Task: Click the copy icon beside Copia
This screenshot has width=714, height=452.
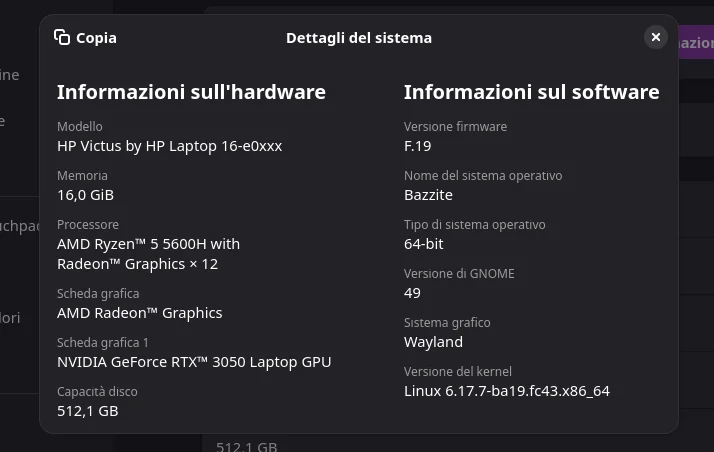Action: point(62,38)
